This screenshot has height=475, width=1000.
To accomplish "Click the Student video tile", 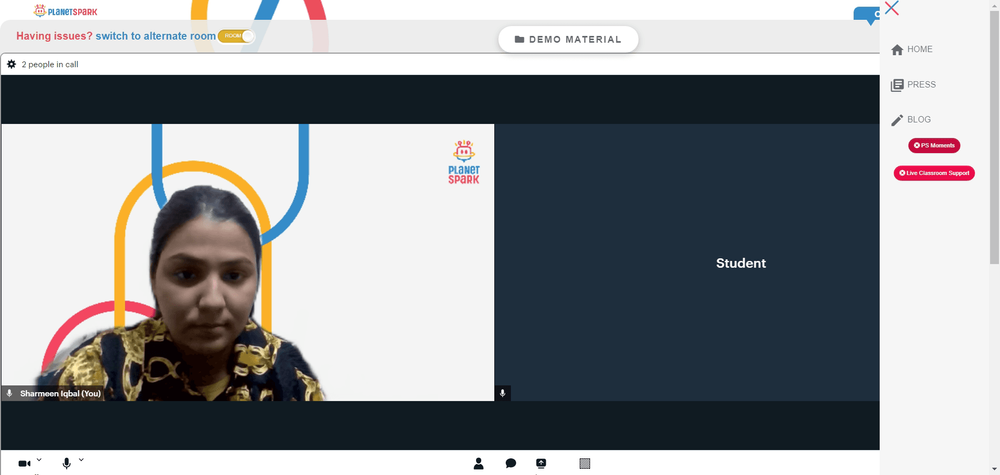I will coord(687,262).
